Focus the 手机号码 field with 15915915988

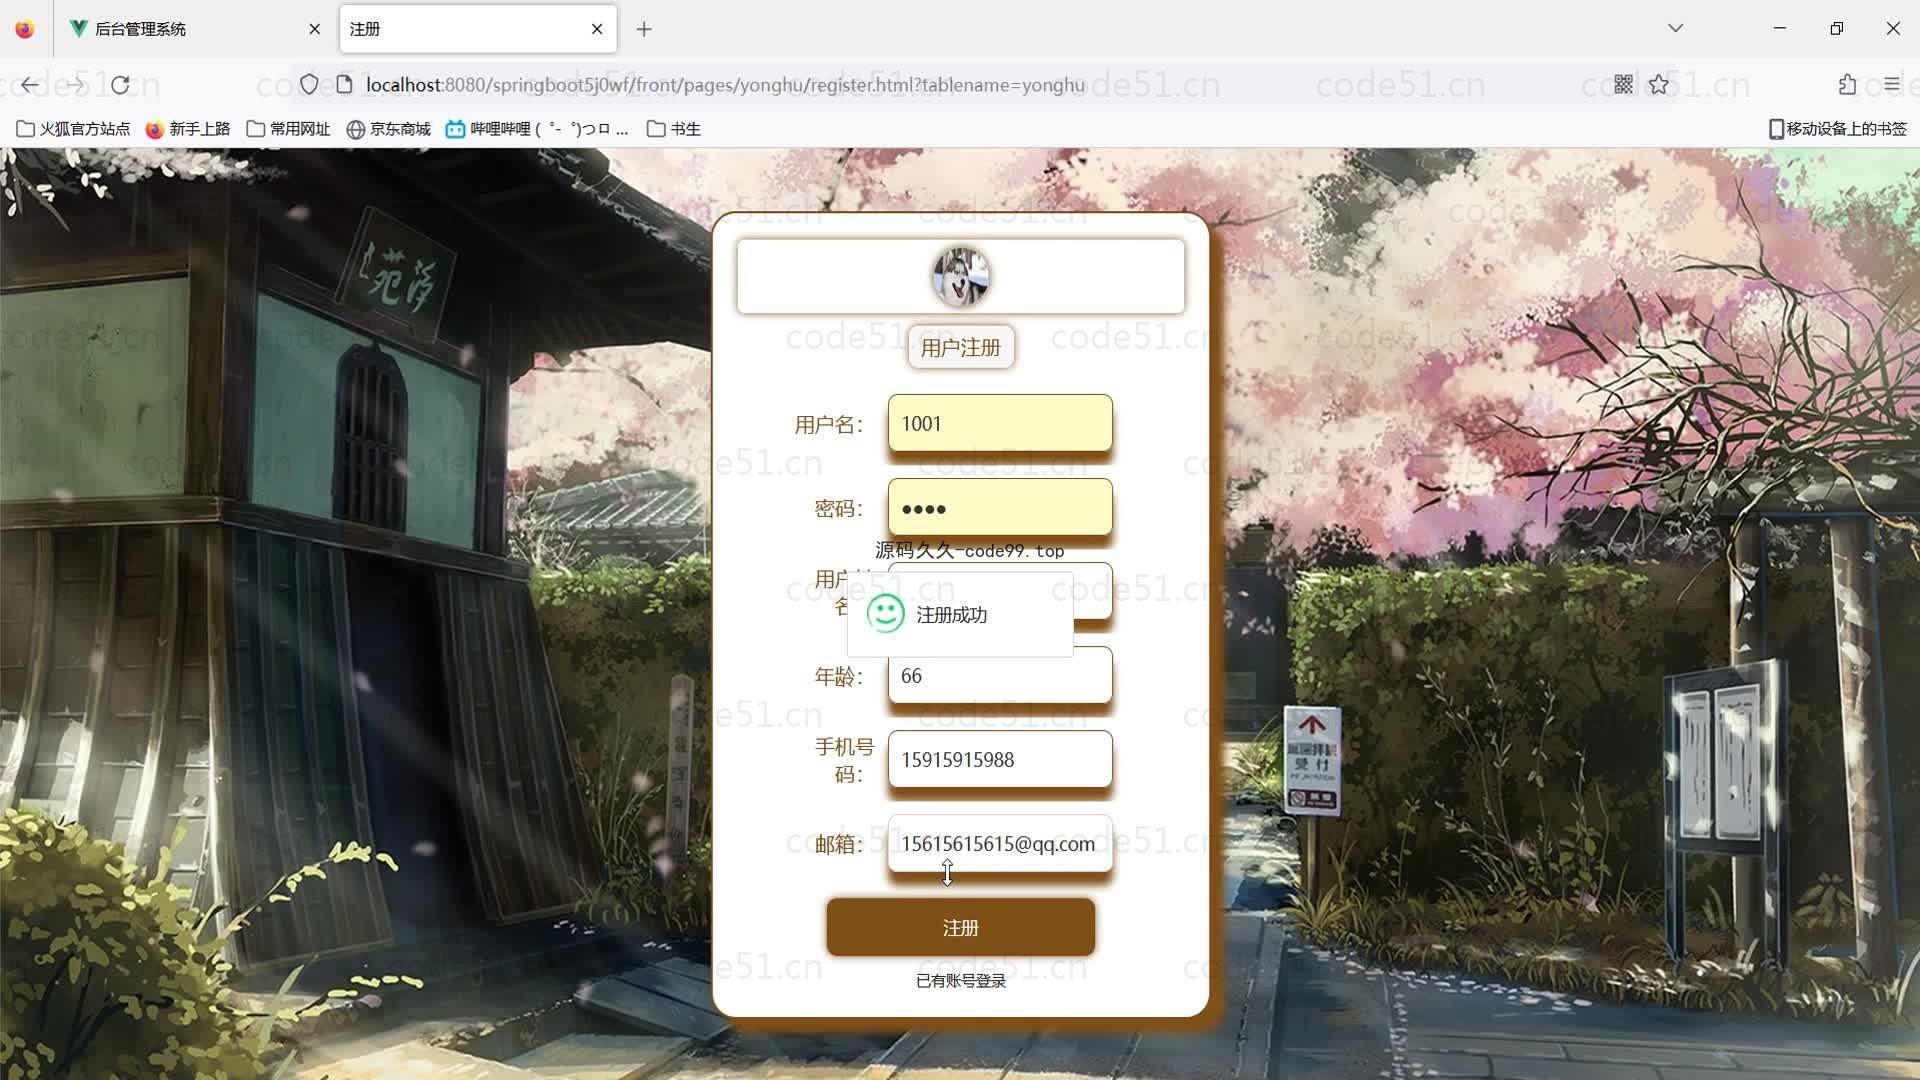(x=1000, y=760)
